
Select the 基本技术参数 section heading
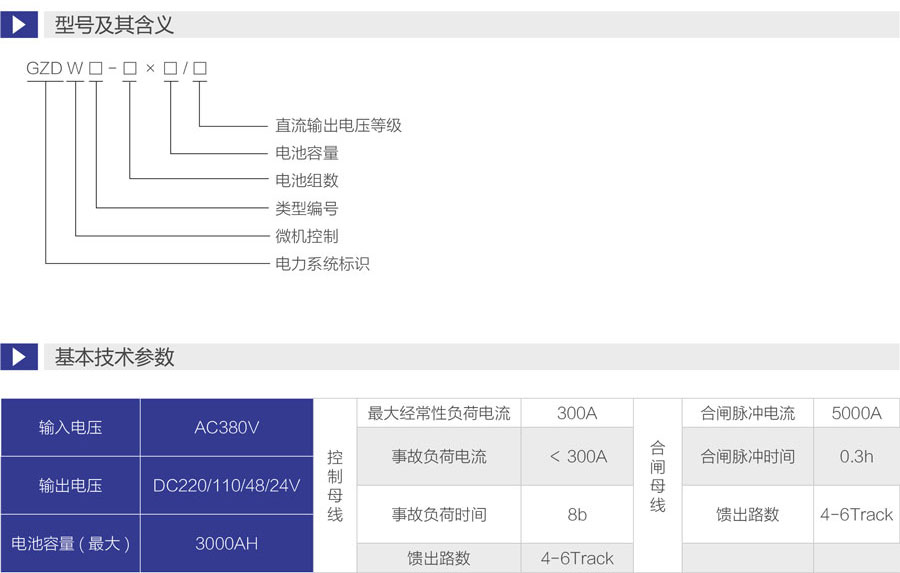(115, 357)
